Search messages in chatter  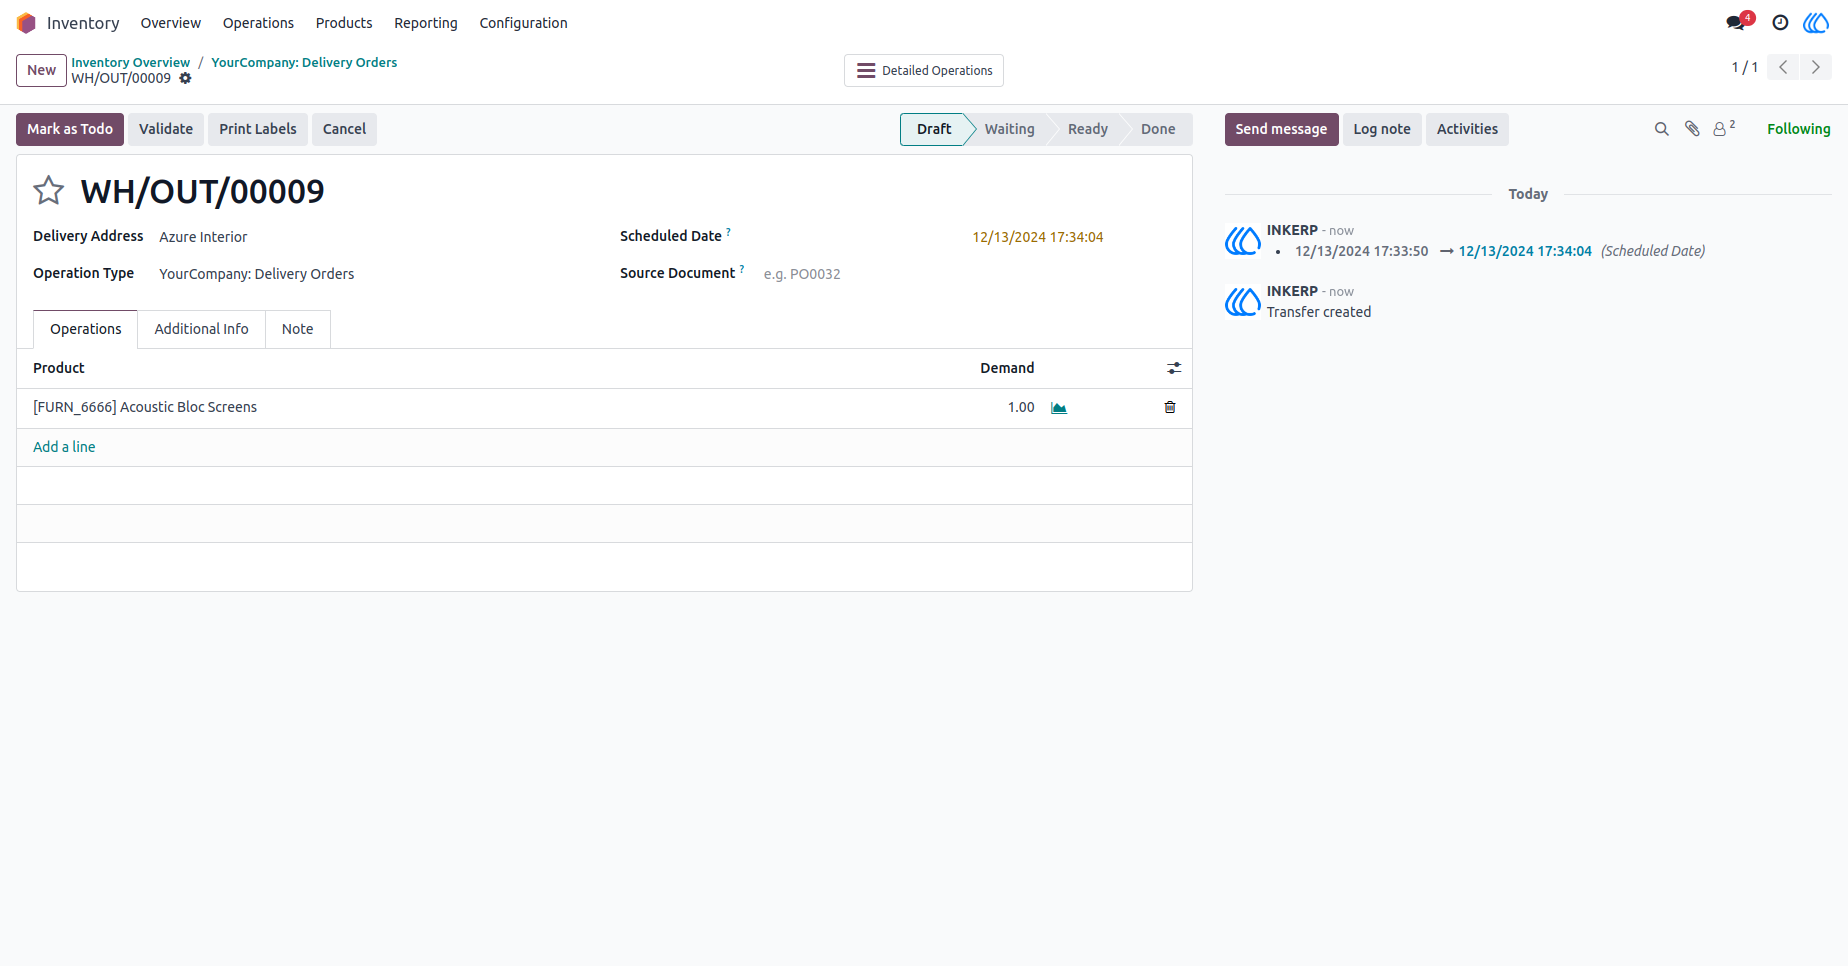tap(1662, 129)
